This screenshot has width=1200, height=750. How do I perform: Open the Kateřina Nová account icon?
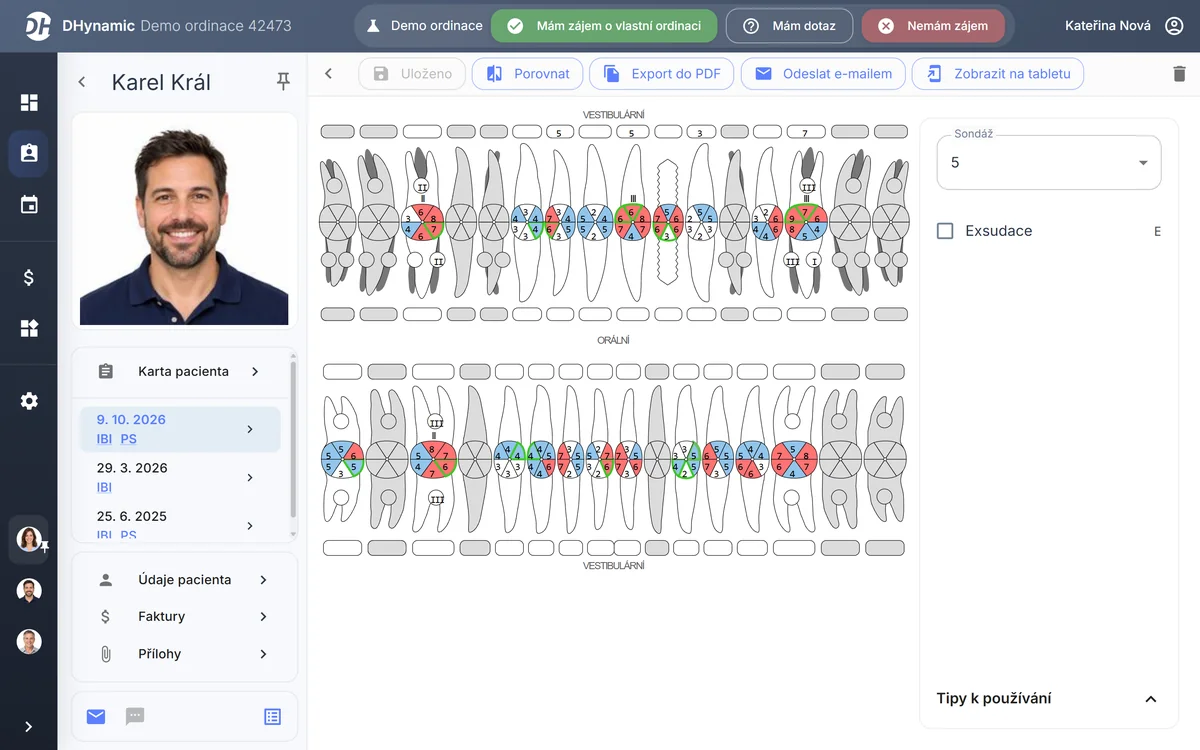(x=1174, y=26)
